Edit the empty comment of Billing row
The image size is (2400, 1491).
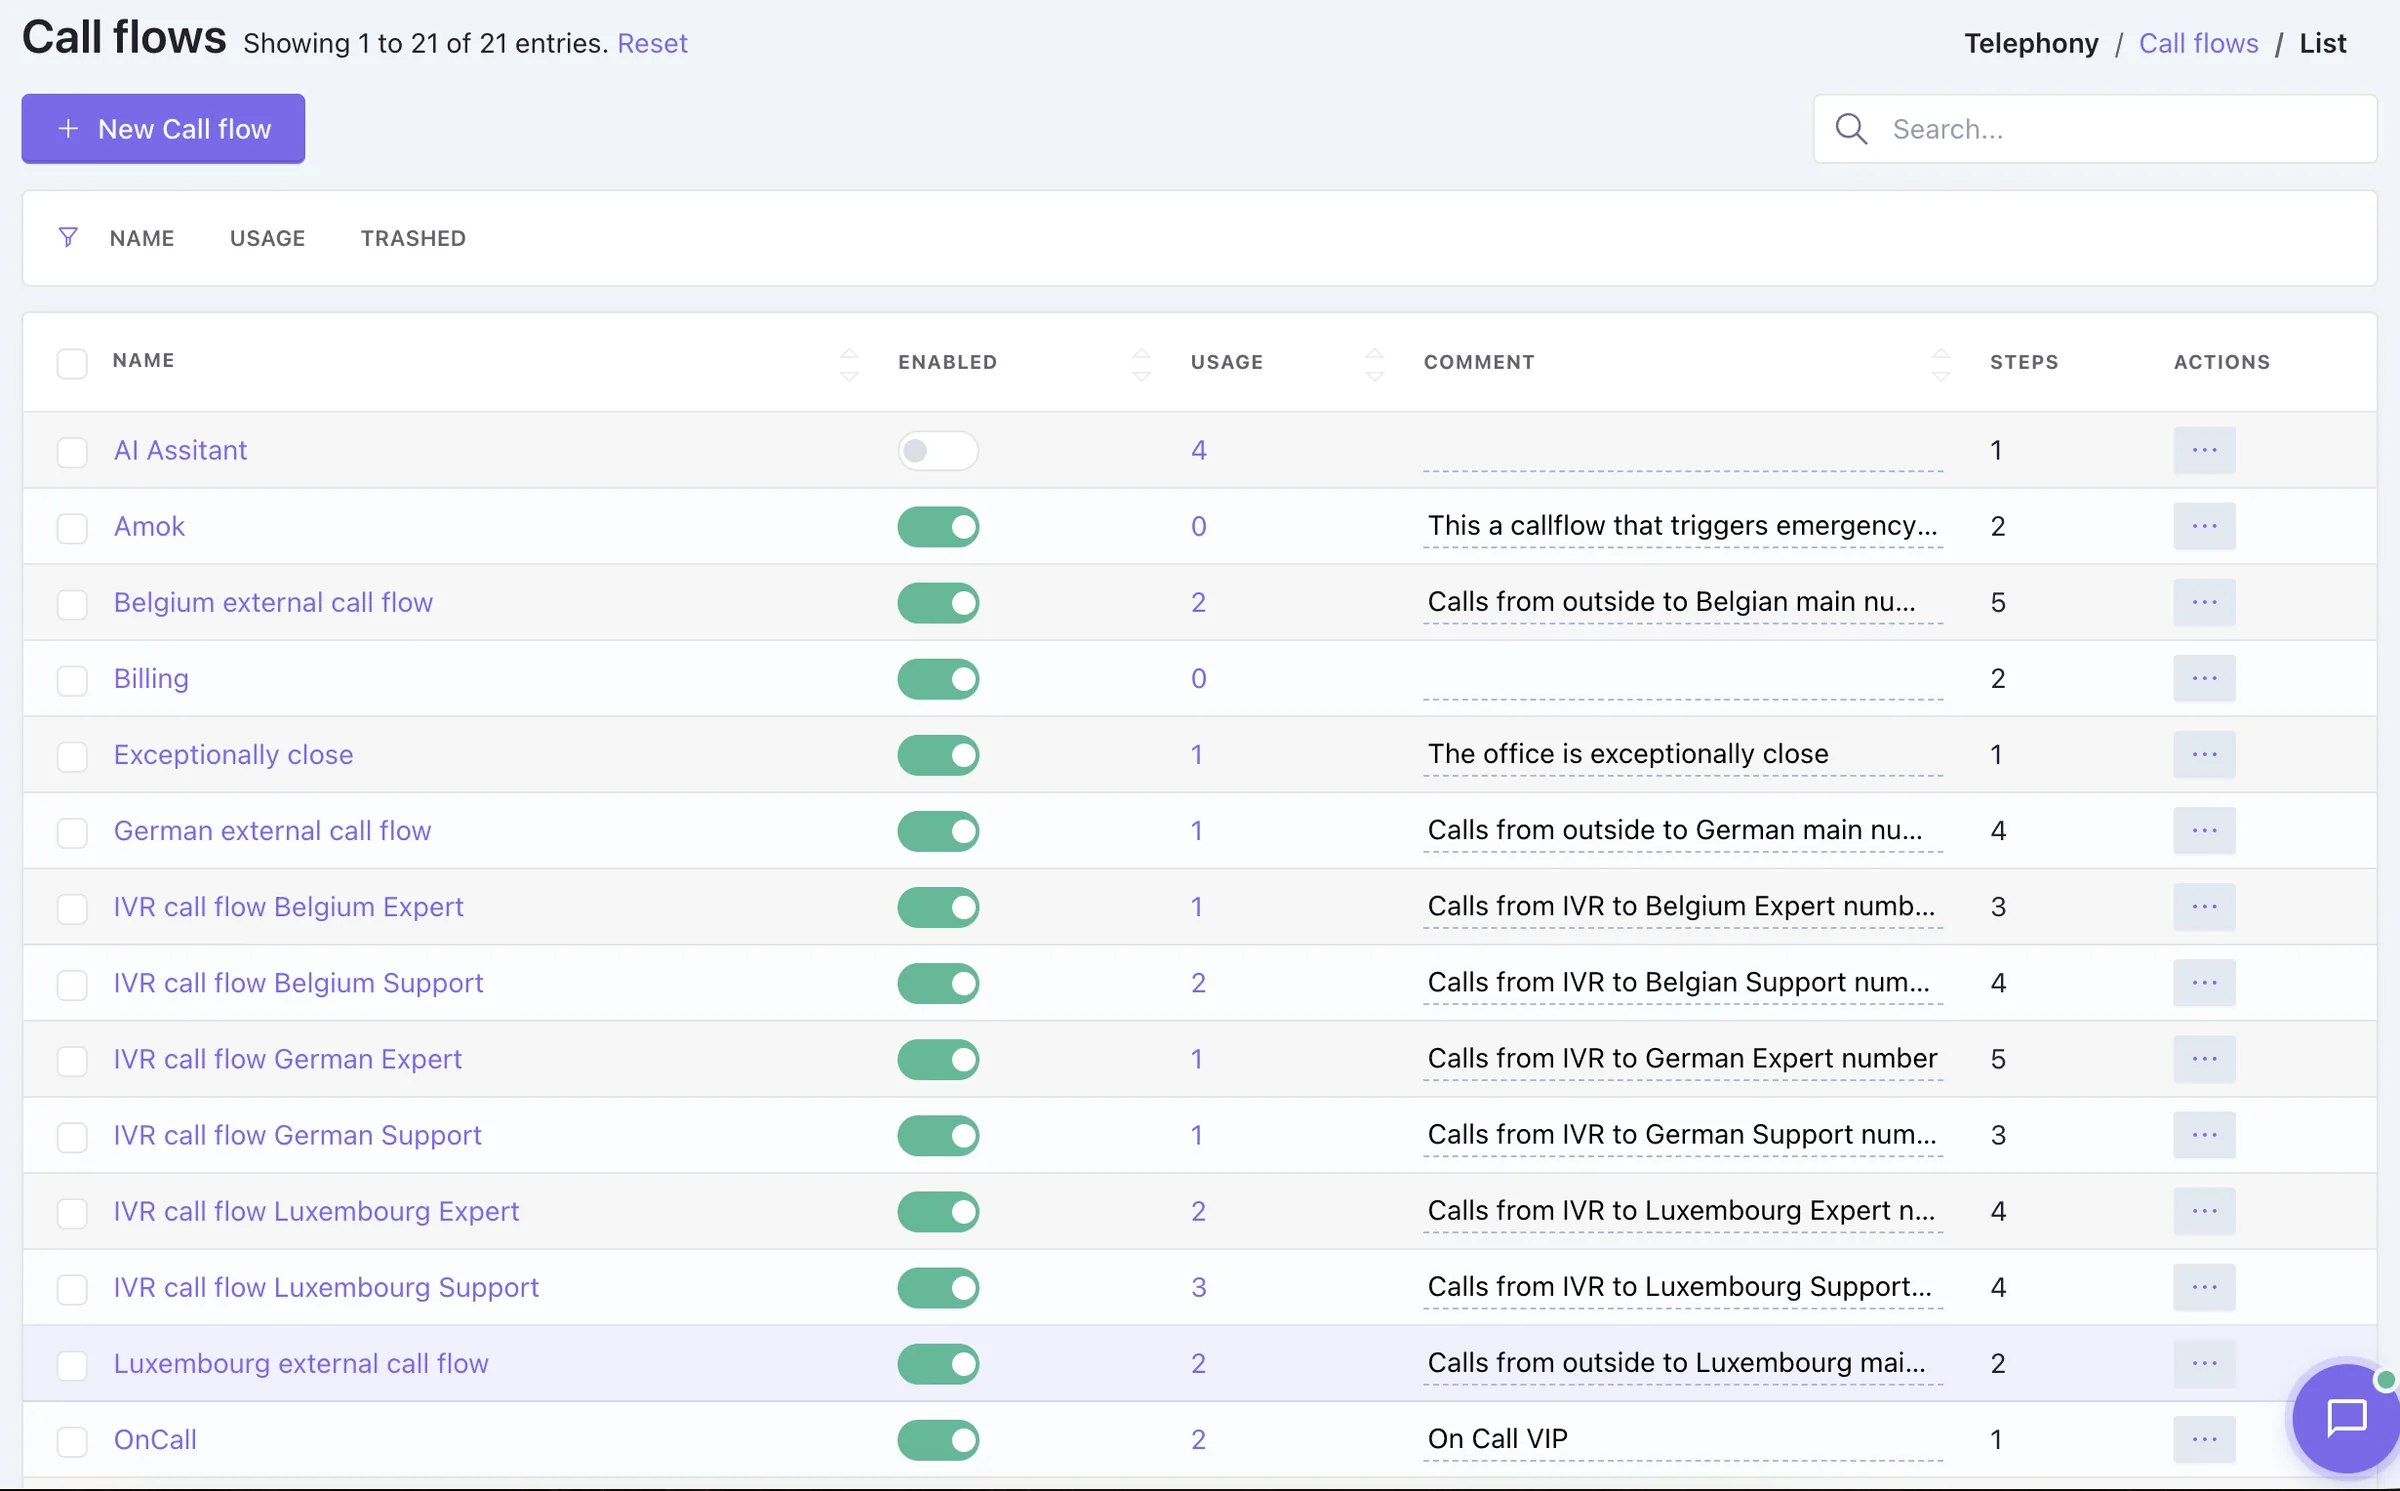tap(1683, 678)
